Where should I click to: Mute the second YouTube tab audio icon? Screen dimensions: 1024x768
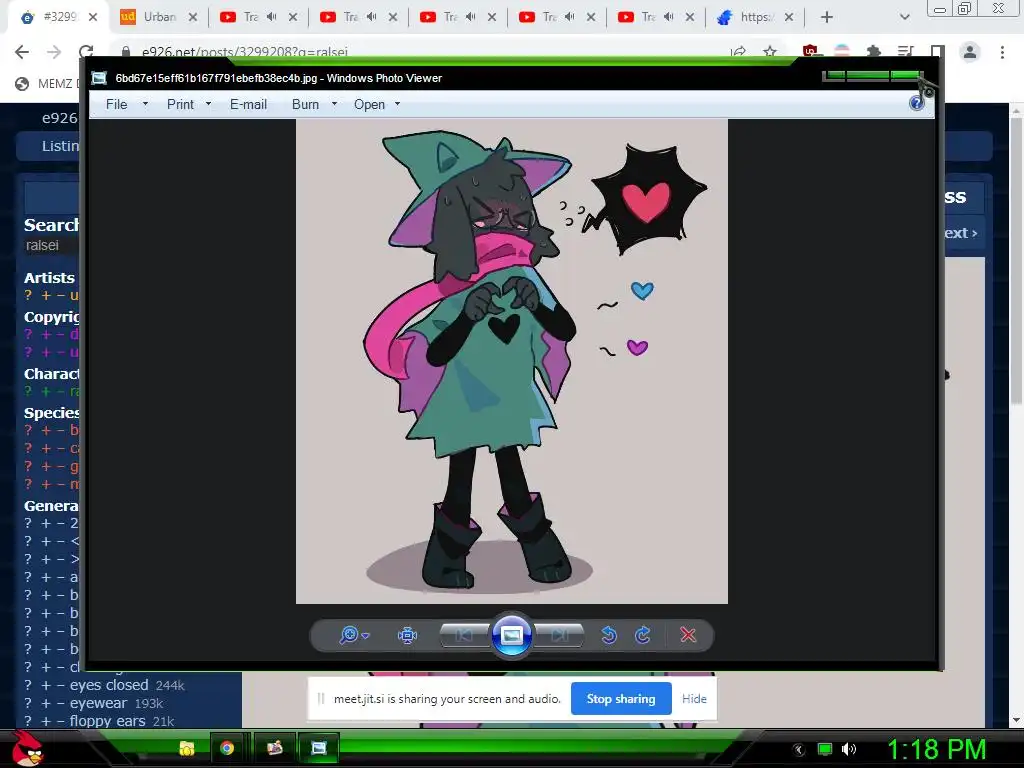tap(372, 17)
